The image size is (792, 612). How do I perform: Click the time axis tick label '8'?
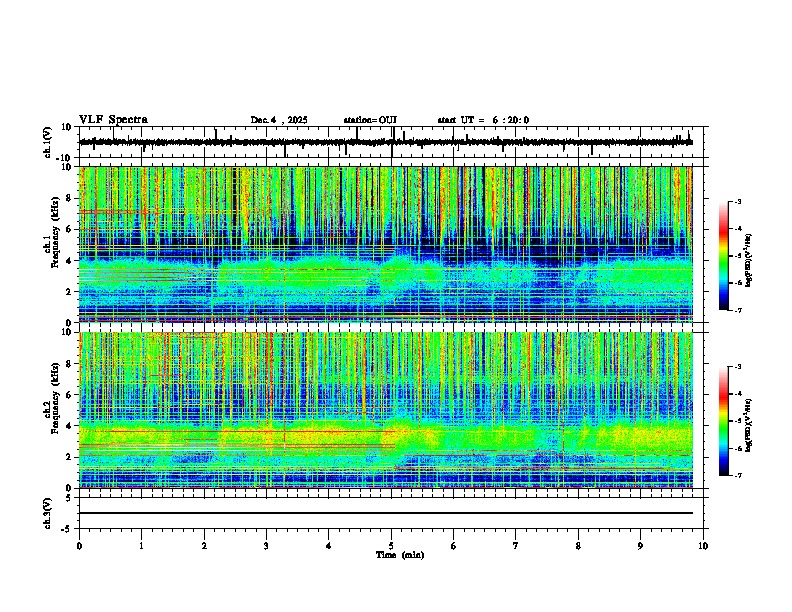(578, 546)
